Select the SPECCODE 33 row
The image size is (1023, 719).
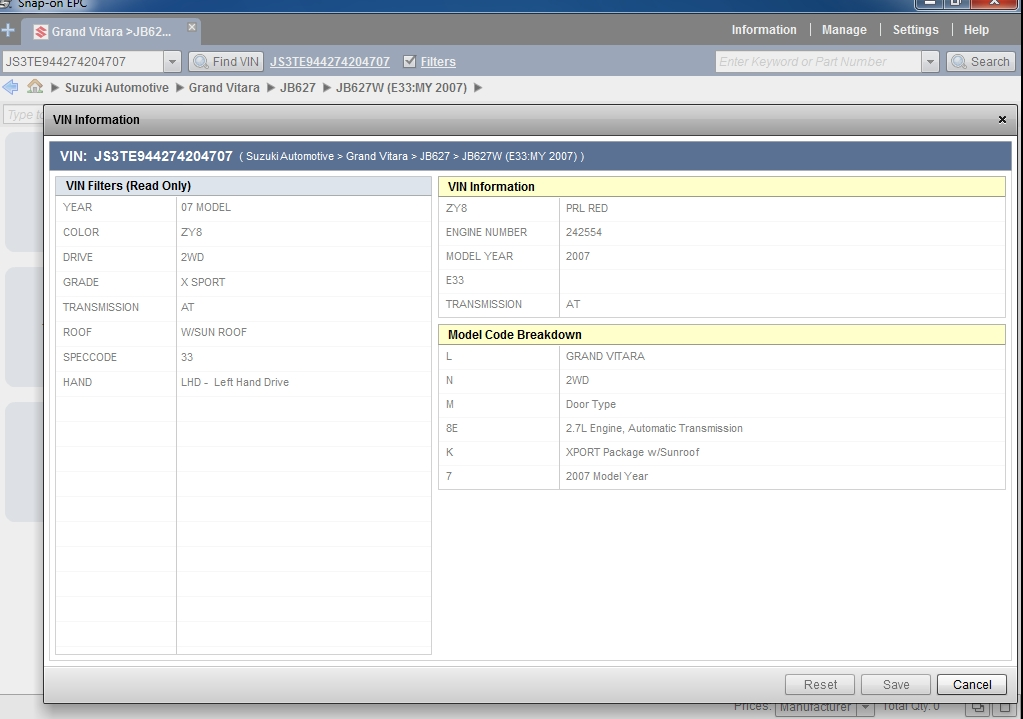(x=243, y=358)
